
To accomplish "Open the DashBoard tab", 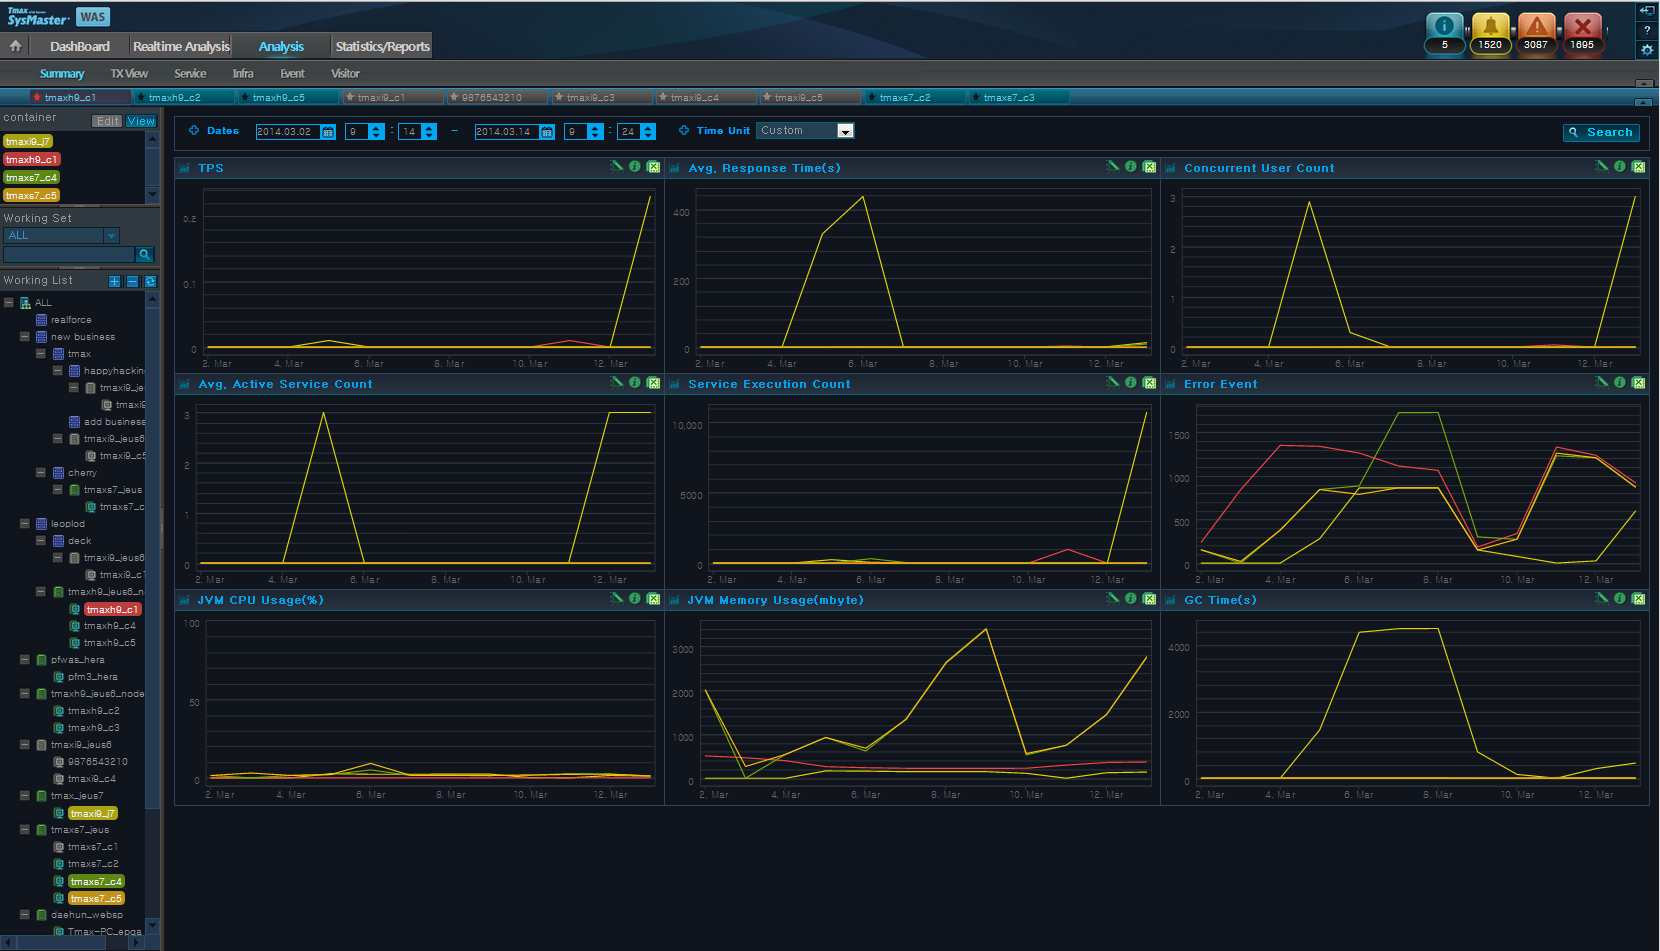I will tap(80, 46).
